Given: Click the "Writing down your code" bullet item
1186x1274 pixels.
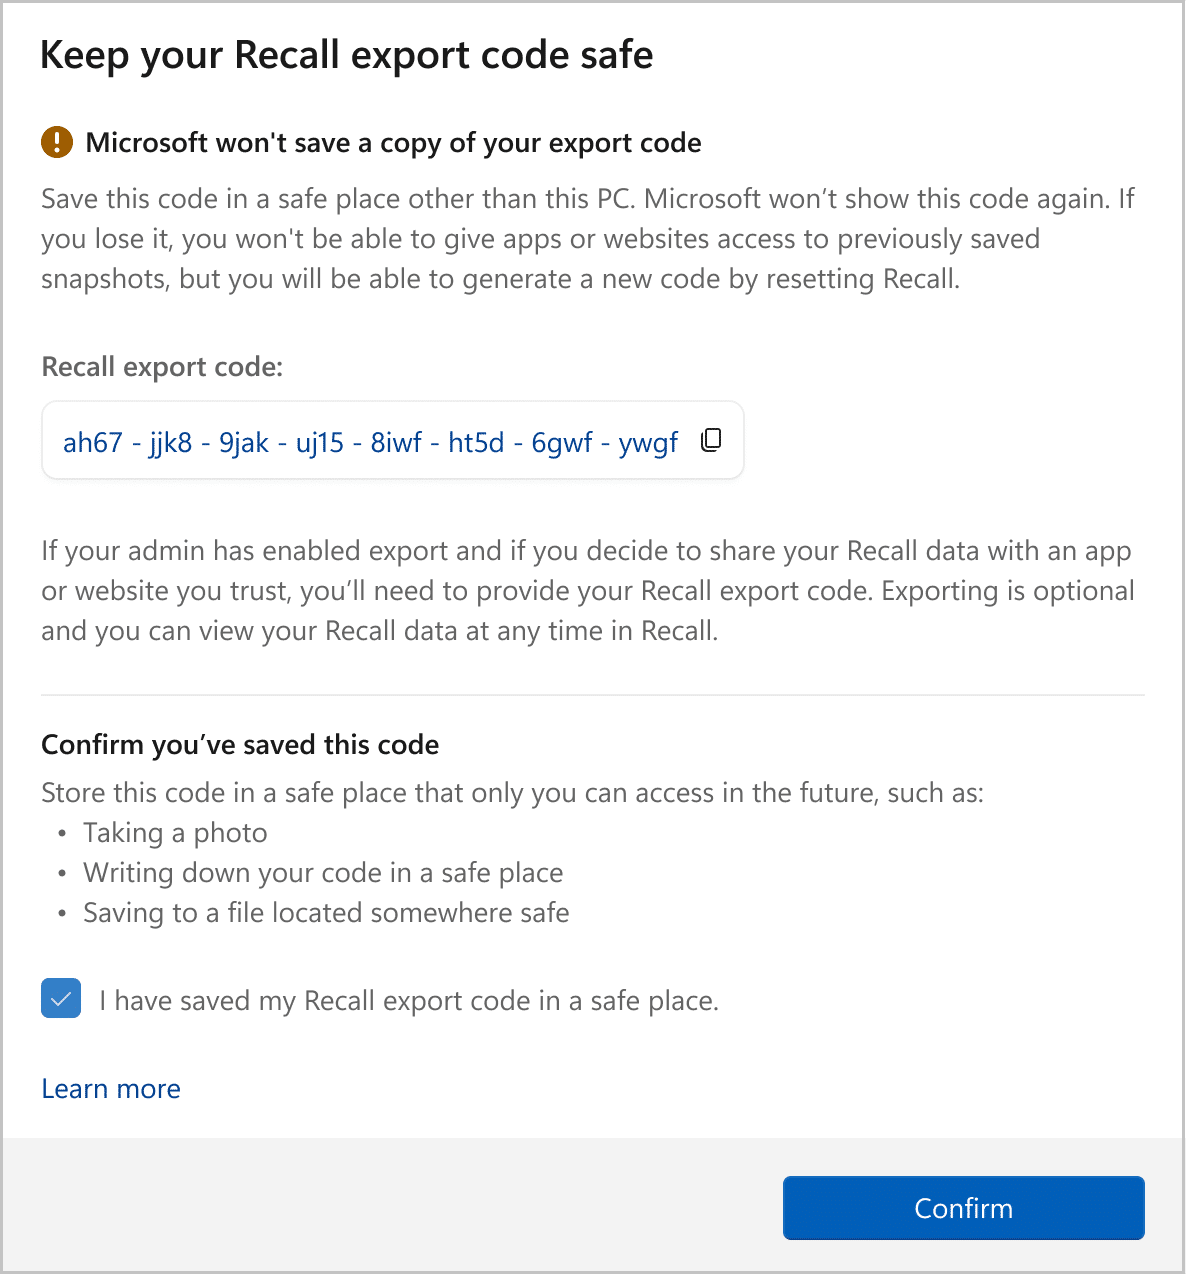Looking at the screenshot, I should [x=323, y=873].
